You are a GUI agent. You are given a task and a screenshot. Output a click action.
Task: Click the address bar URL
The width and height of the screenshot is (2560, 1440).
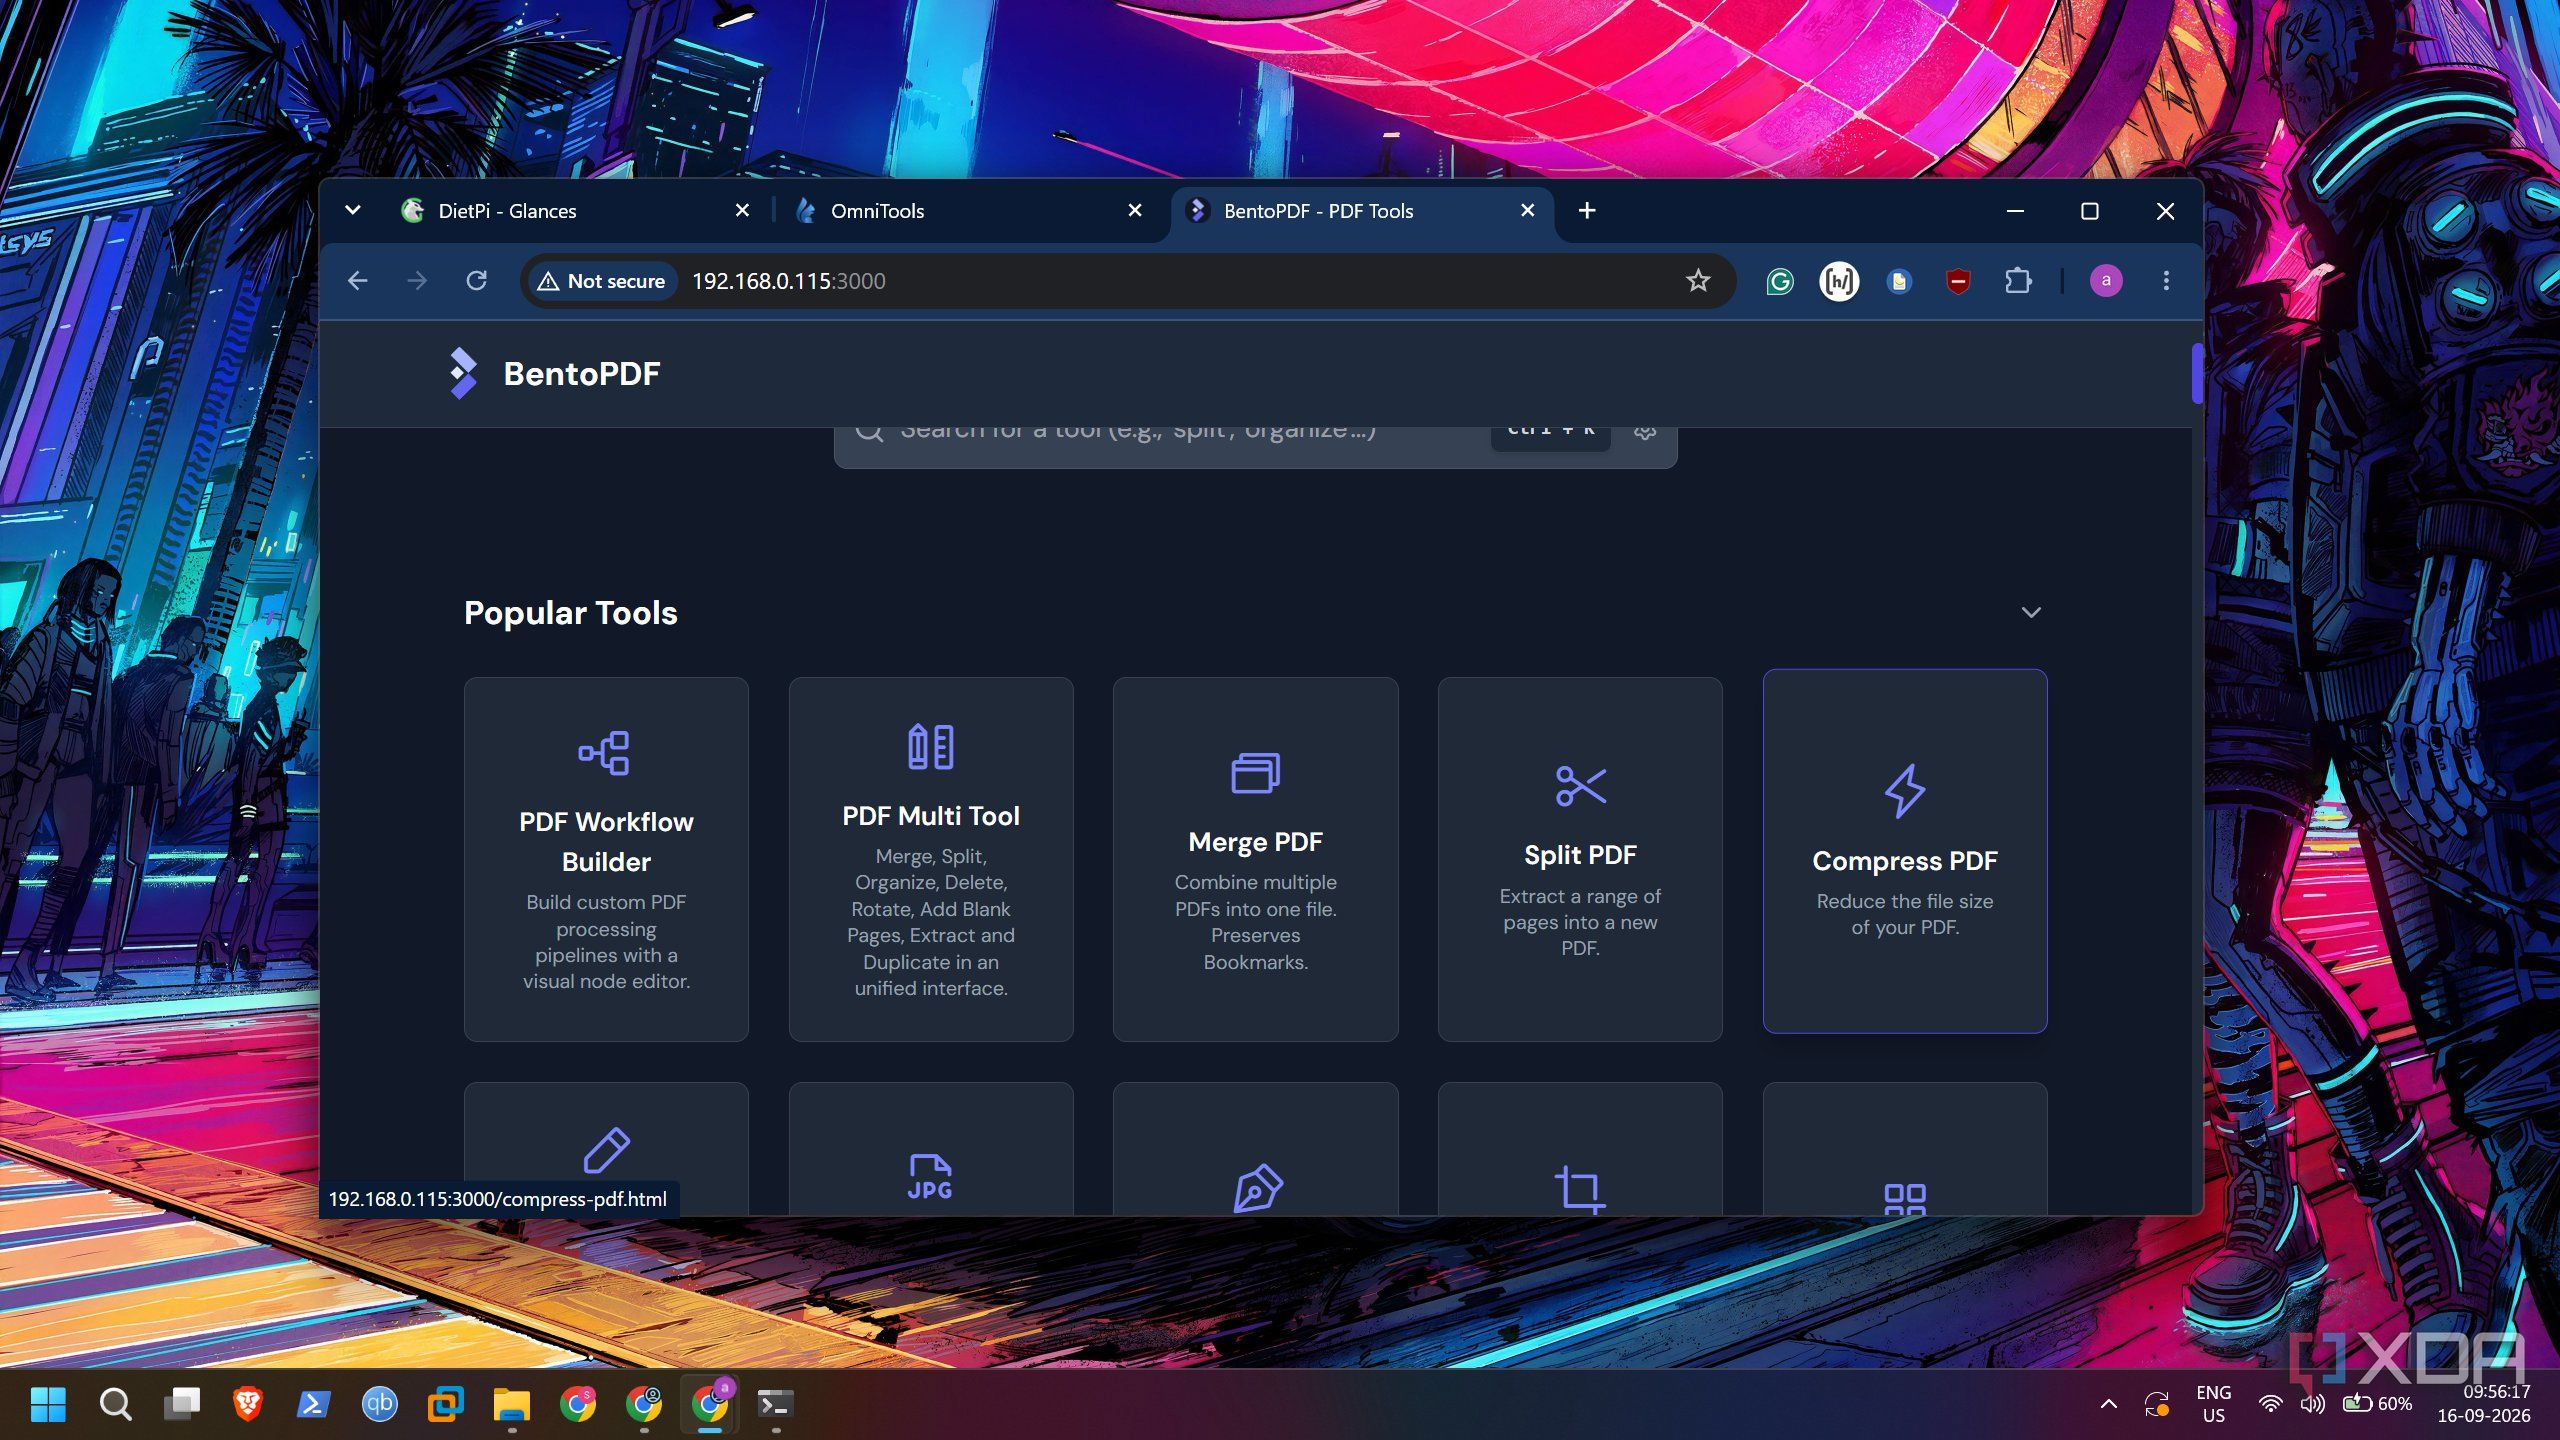(789, 281)
